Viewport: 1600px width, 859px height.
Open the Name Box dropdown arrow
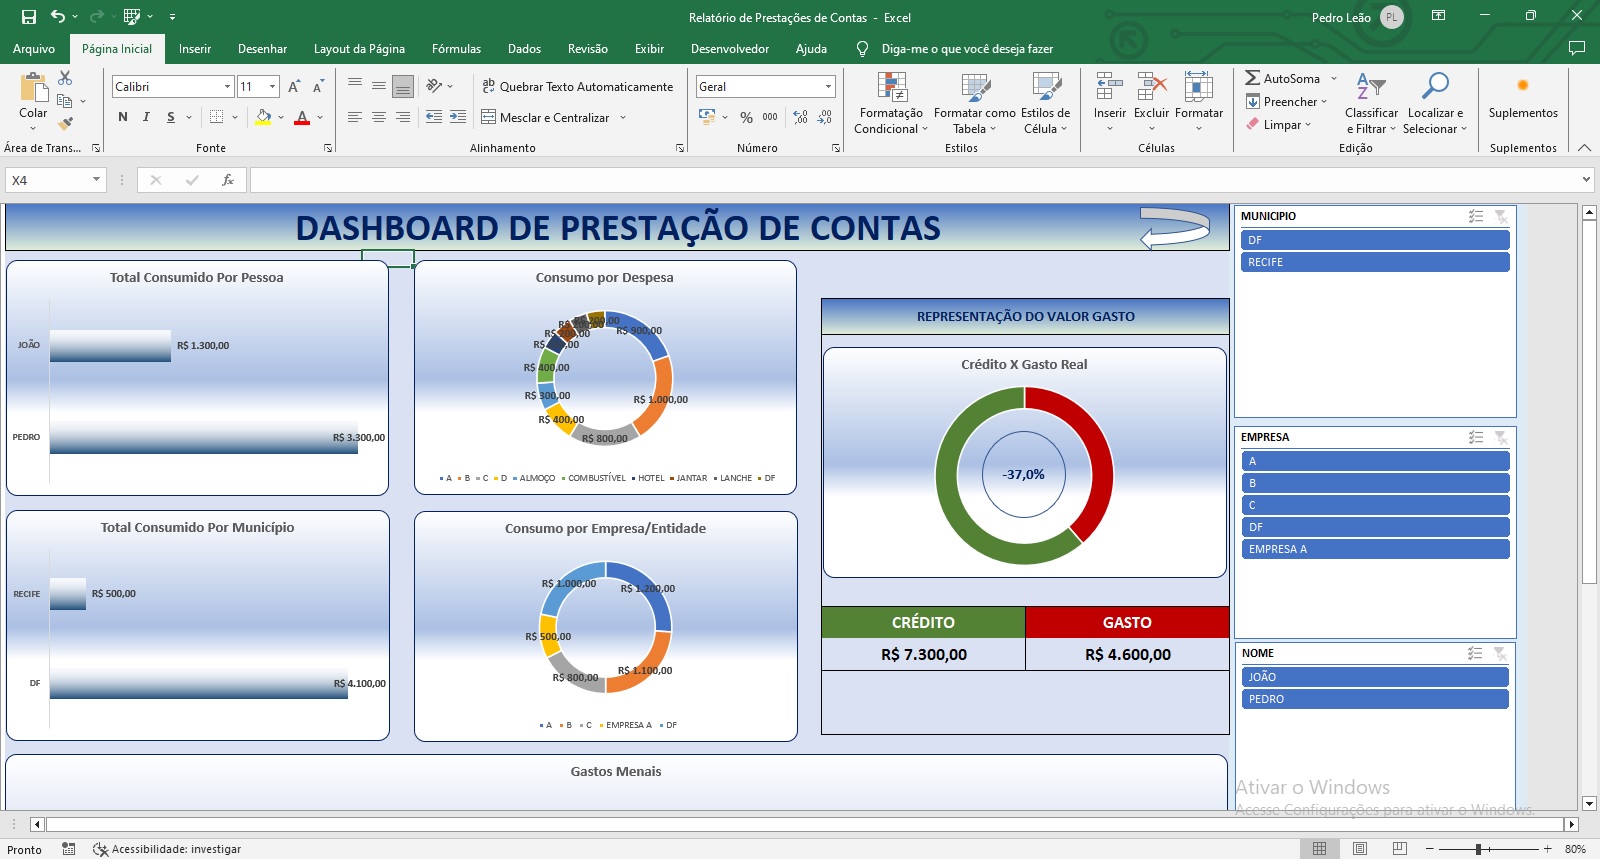point(96,180)
